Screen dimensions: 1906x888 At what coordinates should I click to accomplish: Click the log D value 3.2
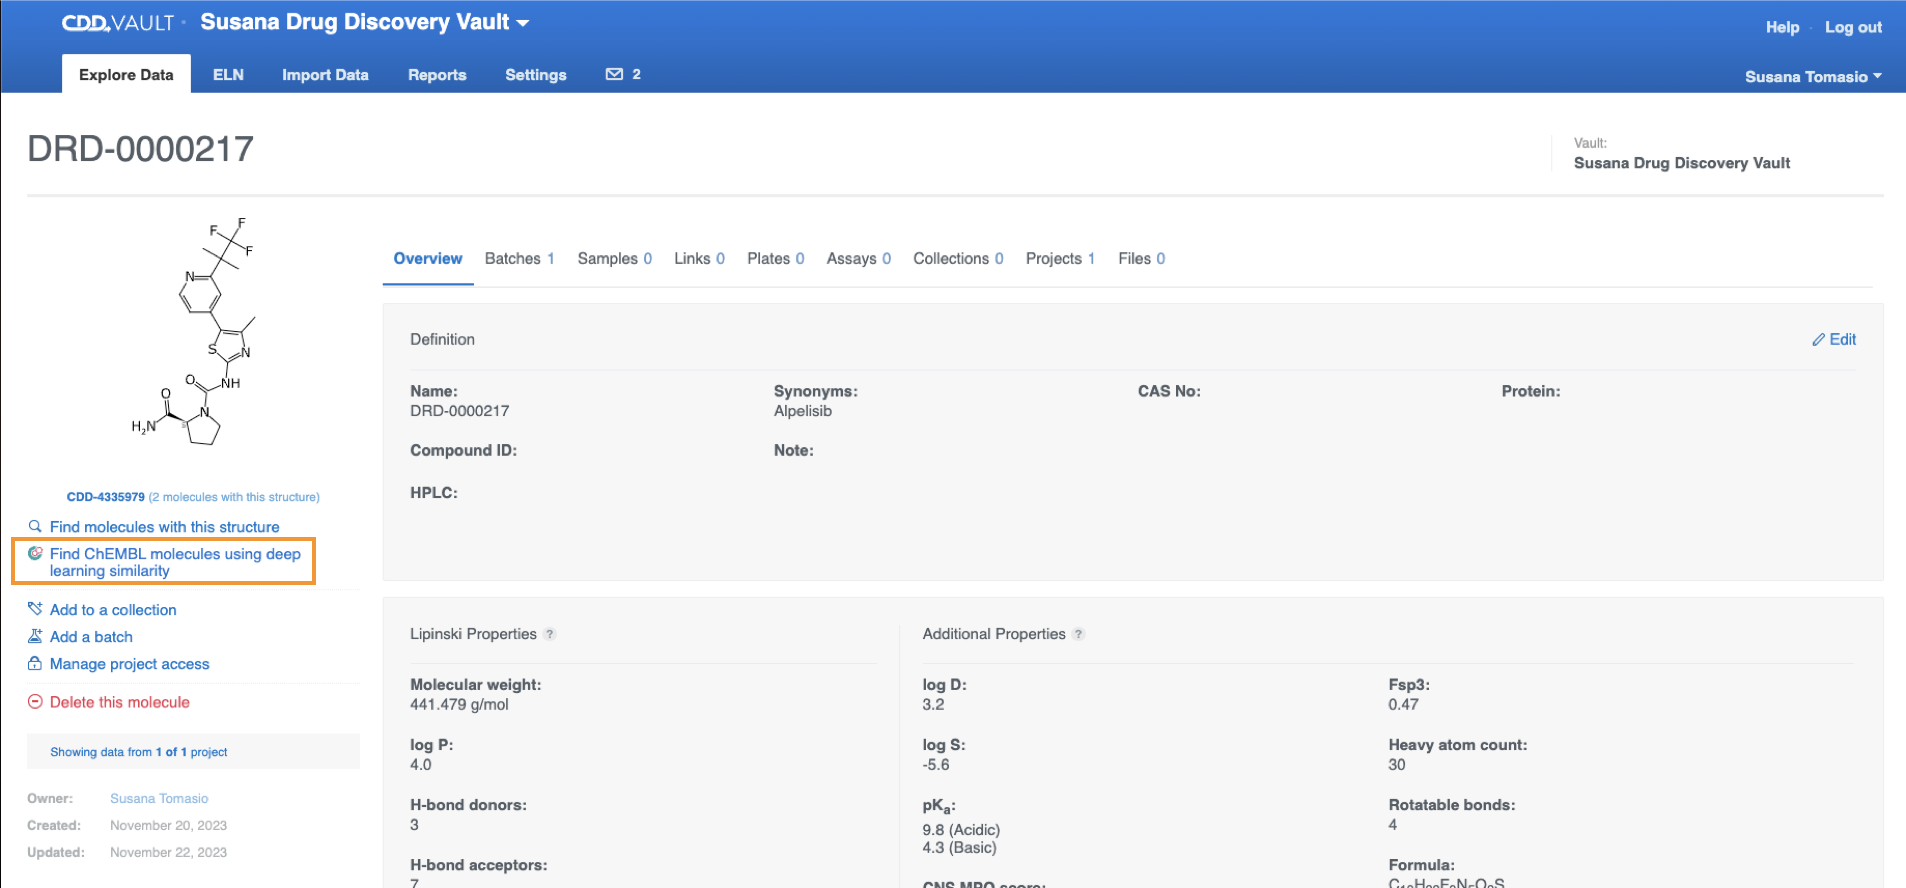pos(933,705)
